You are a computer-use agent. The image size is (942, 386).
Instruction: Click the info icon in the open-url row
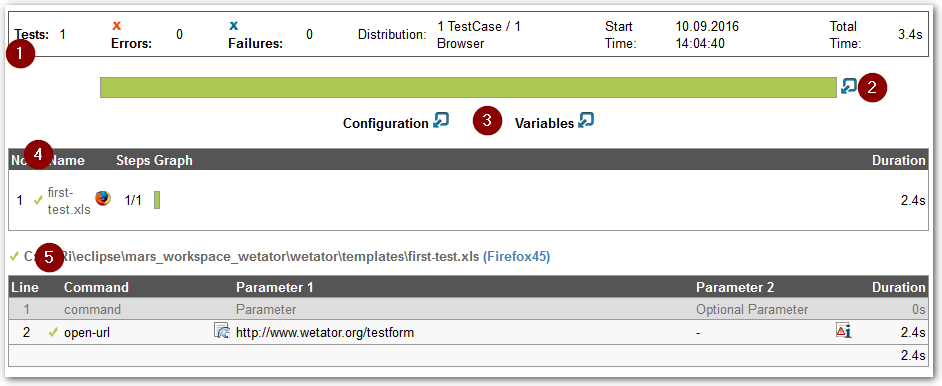click(843, 330)
